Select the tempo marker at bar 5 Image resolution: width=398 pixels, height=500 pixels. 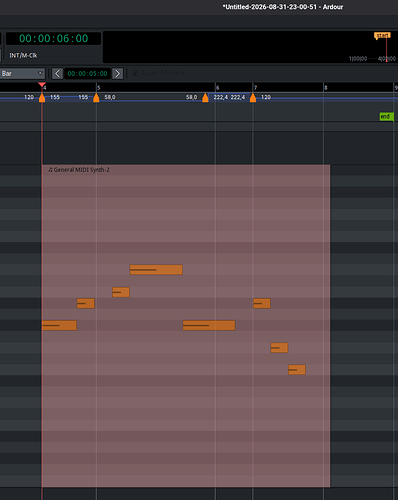96,98
